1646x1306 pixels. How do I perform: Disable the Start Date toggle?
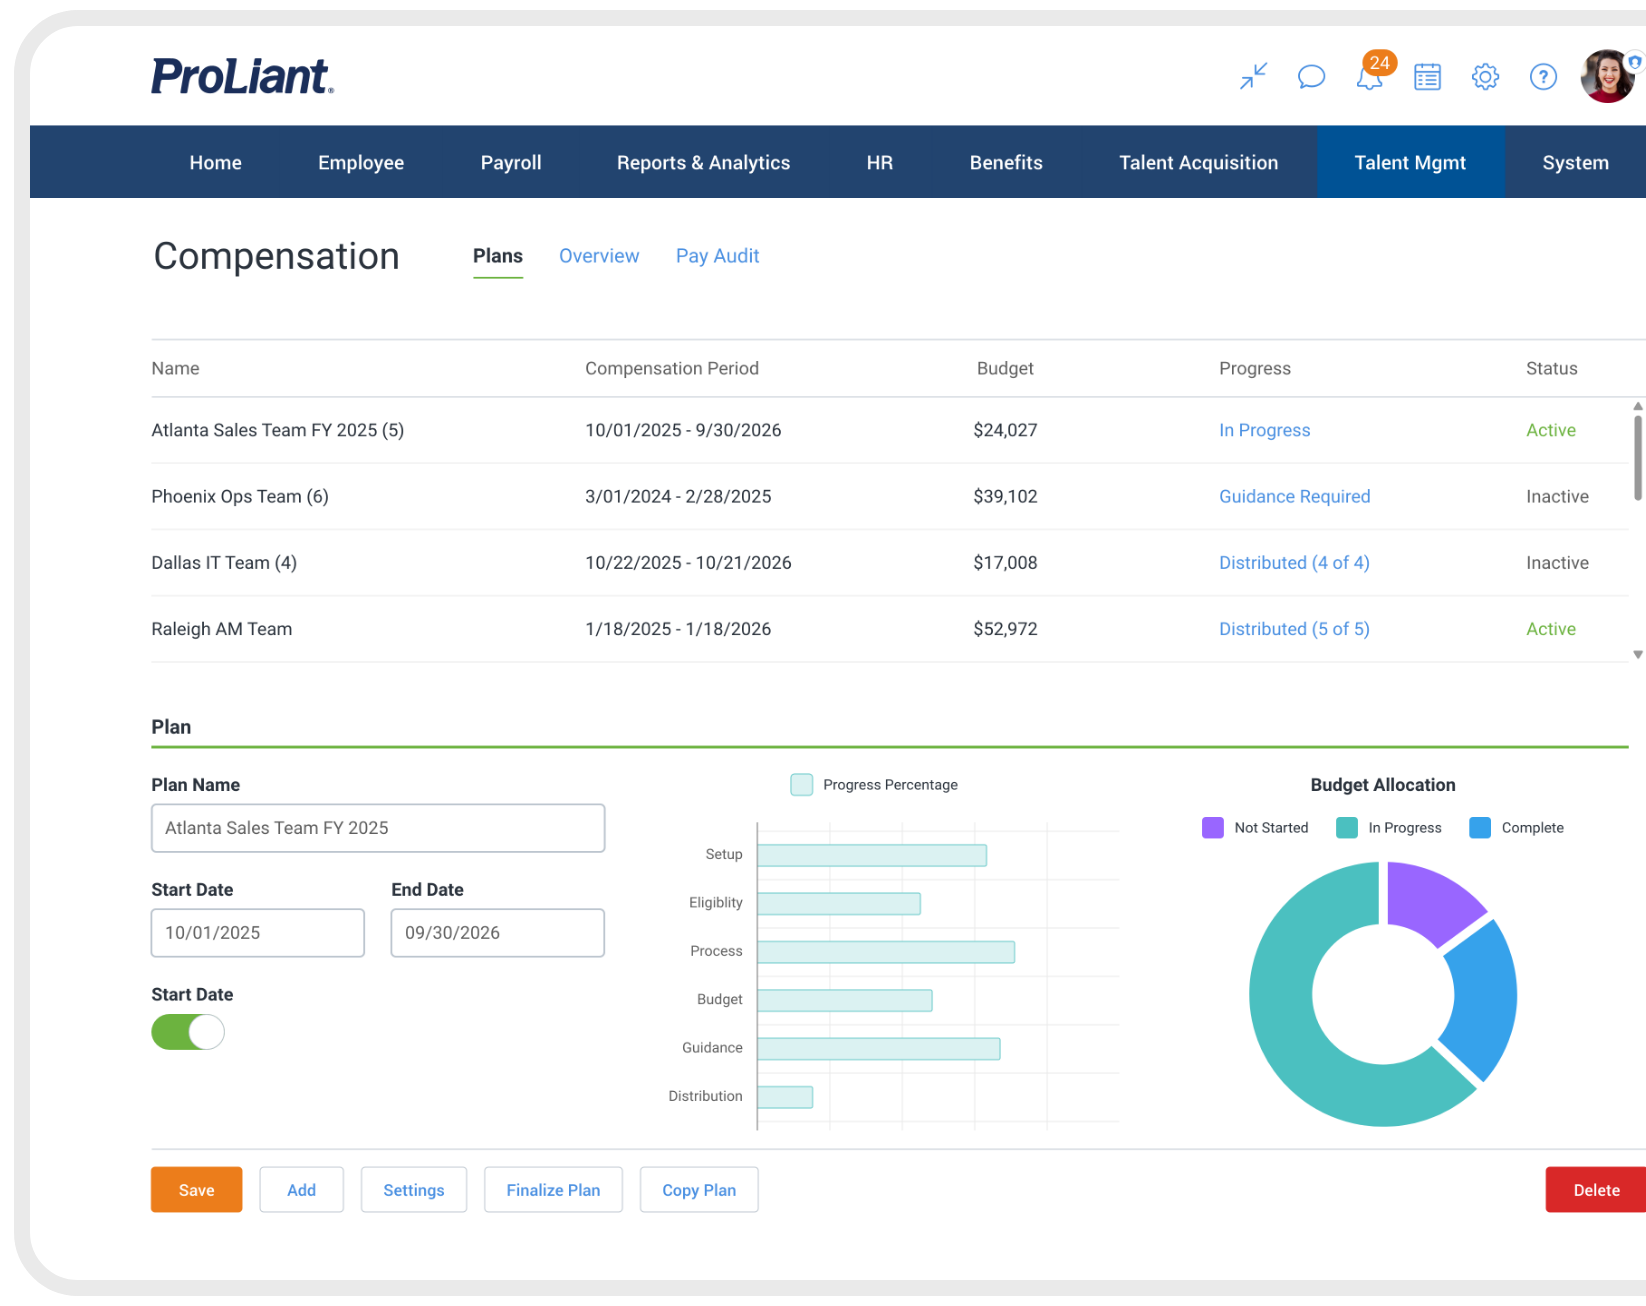pyautogui.click(x=188, y=1031)
